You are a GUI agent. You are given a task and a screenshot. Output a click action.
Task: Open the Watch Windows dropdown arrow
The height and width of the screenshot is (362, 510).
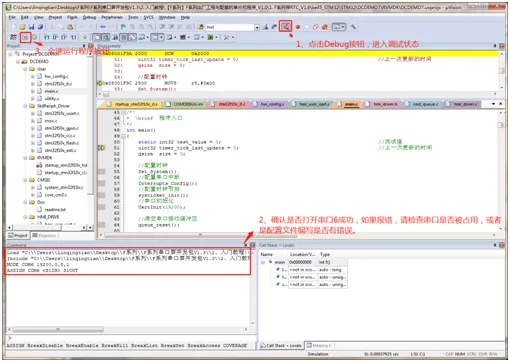pos(147,37)
